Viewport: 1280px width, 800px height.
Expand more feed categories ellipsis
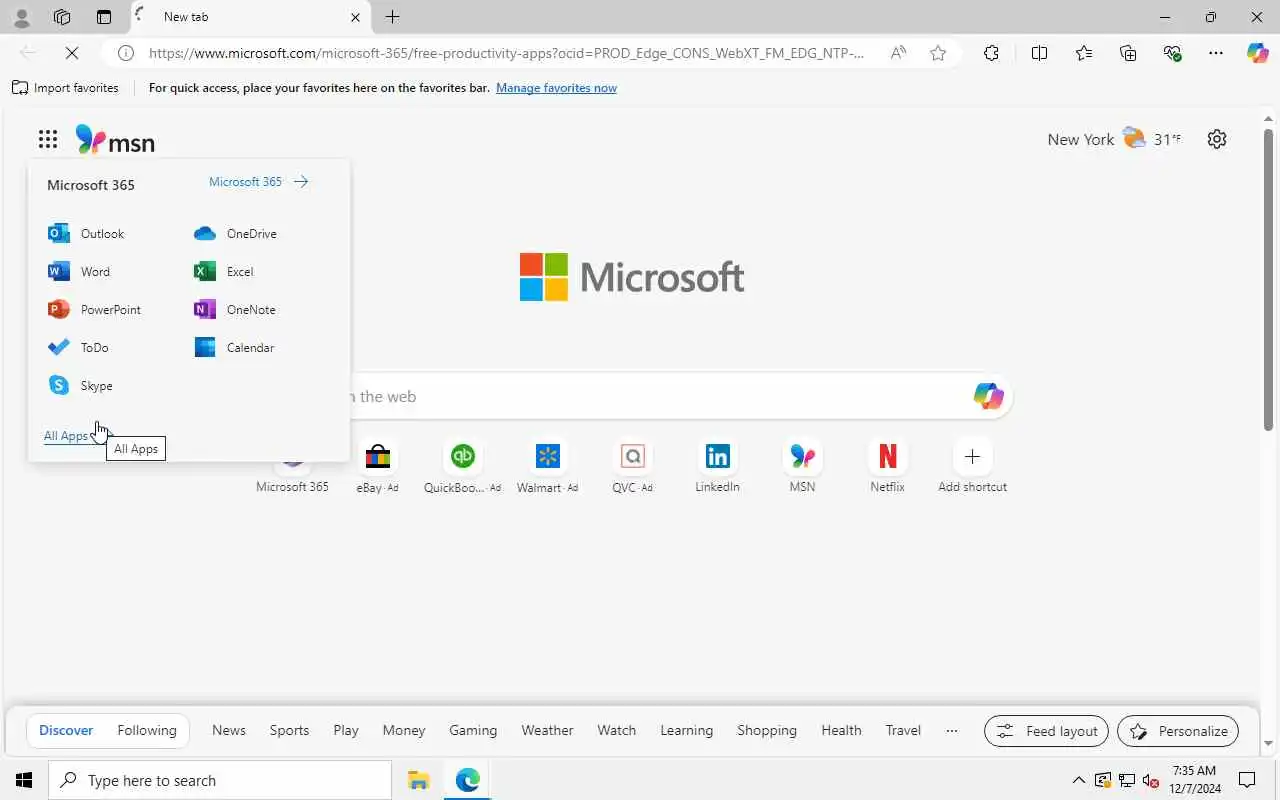point(952,730)
